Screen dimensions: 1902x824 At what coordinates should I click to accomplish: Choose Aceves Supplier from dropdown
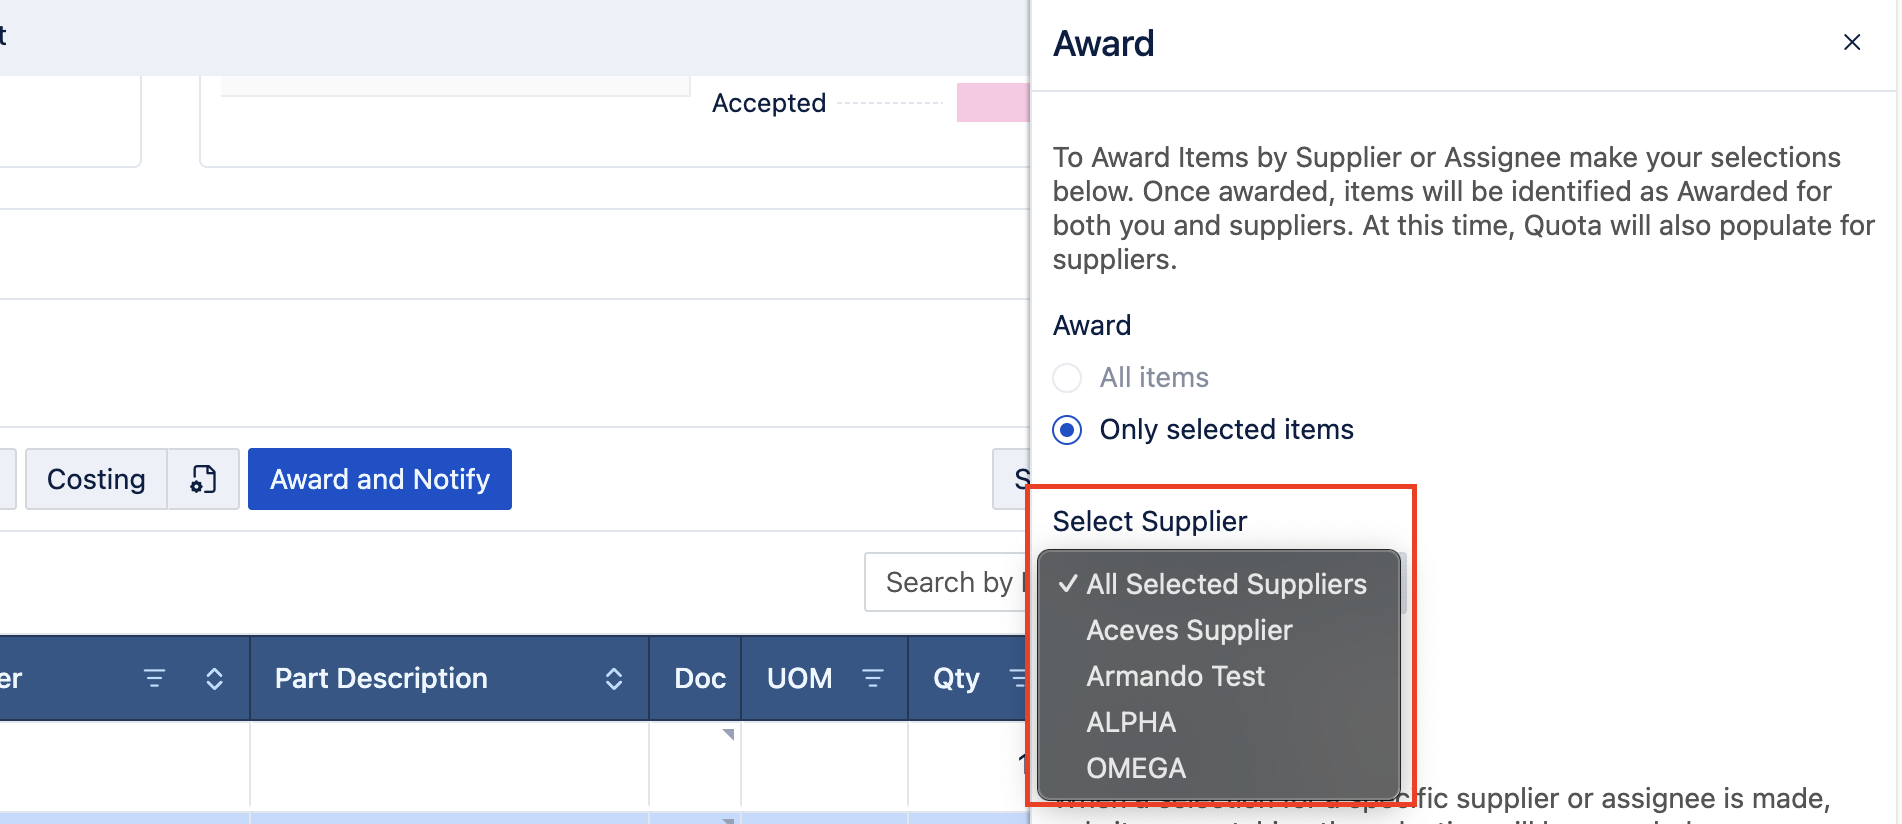pos(1189,630)
